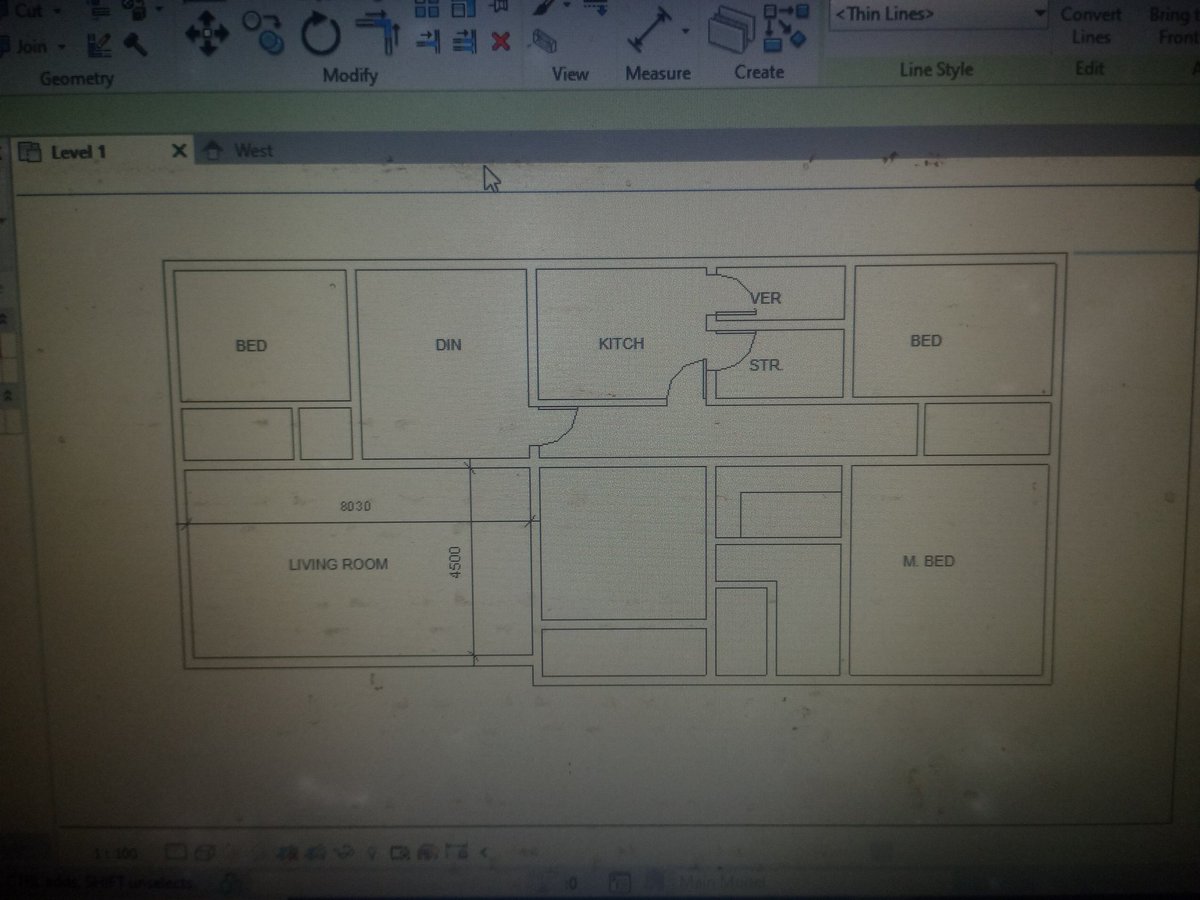
Task: Choose the Trim/Extend to Corner tool
Action: click(x=378, y=33)
